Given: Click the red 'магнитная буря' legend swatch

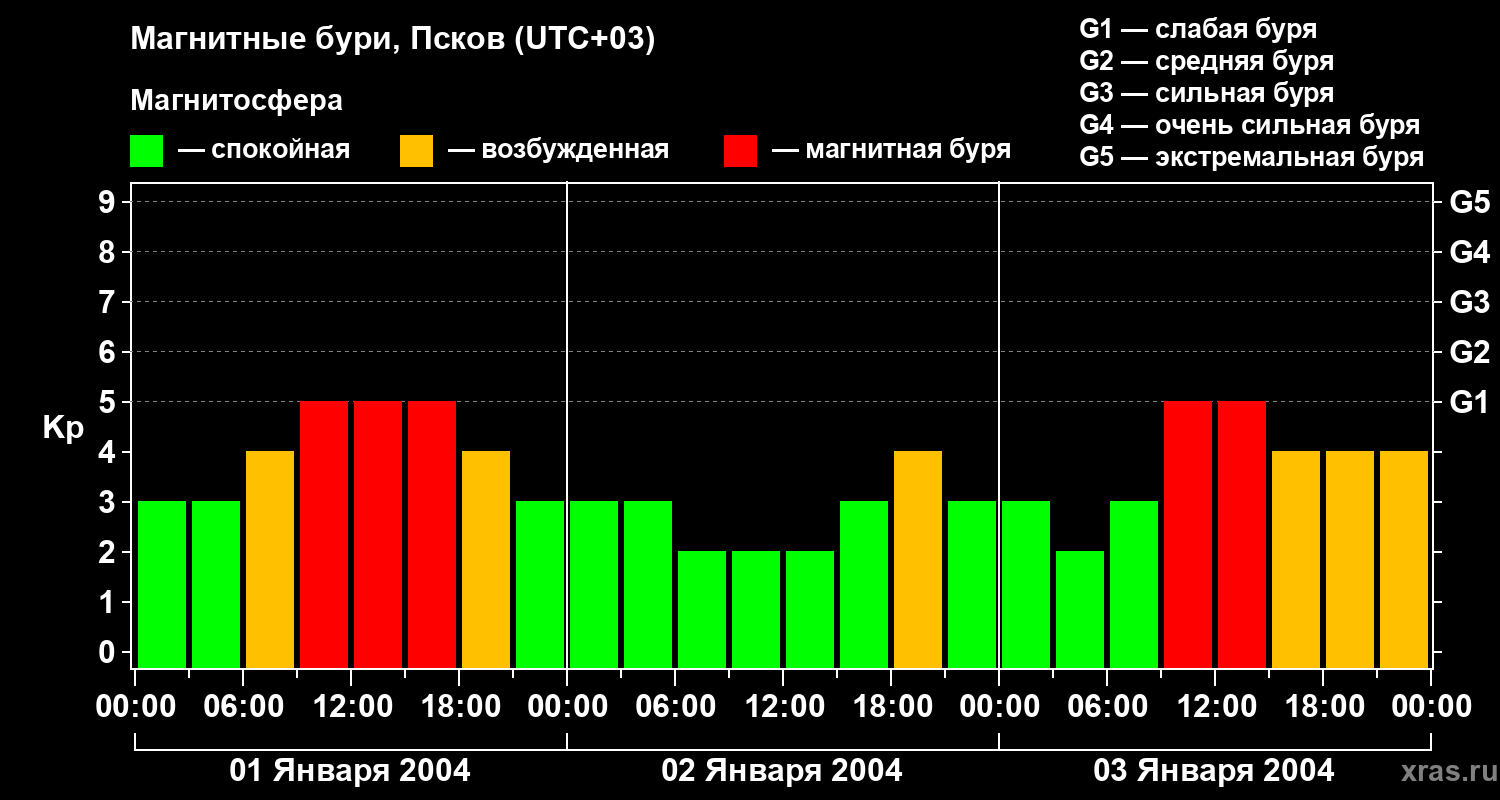Looking at the screenshot, I should [740, 151].
